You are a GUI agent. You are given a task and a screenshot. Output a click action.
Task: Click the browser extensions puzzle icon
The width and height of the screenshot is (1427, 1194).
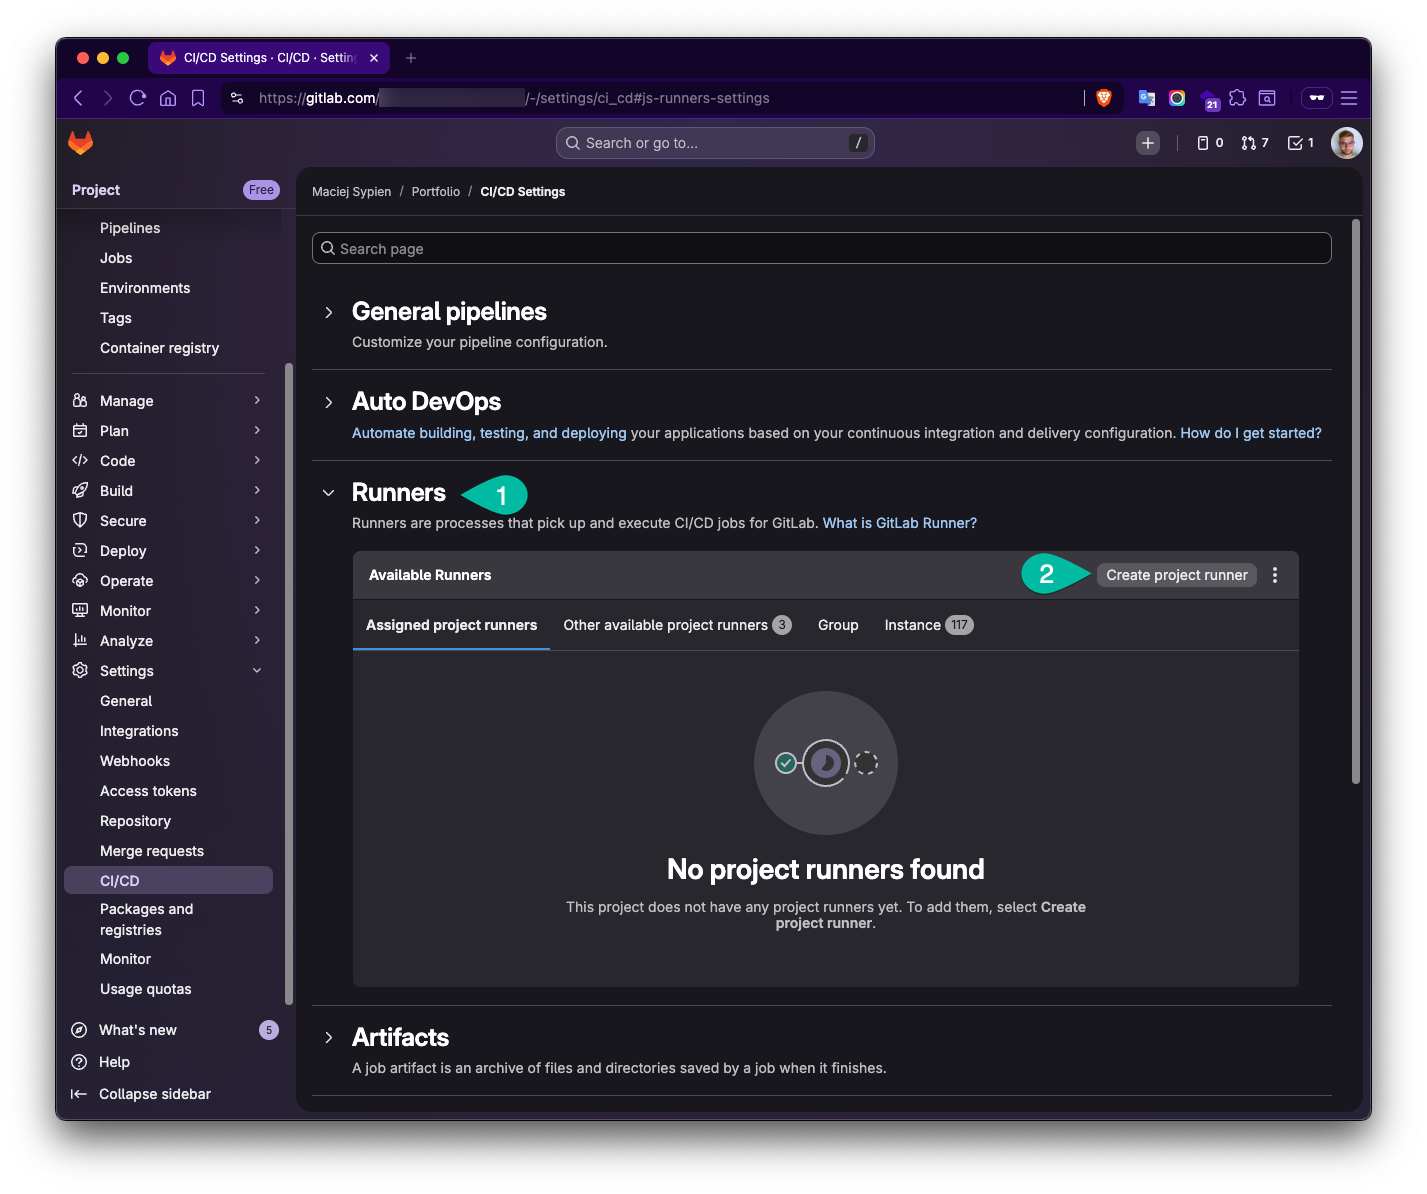(1237, 98)
